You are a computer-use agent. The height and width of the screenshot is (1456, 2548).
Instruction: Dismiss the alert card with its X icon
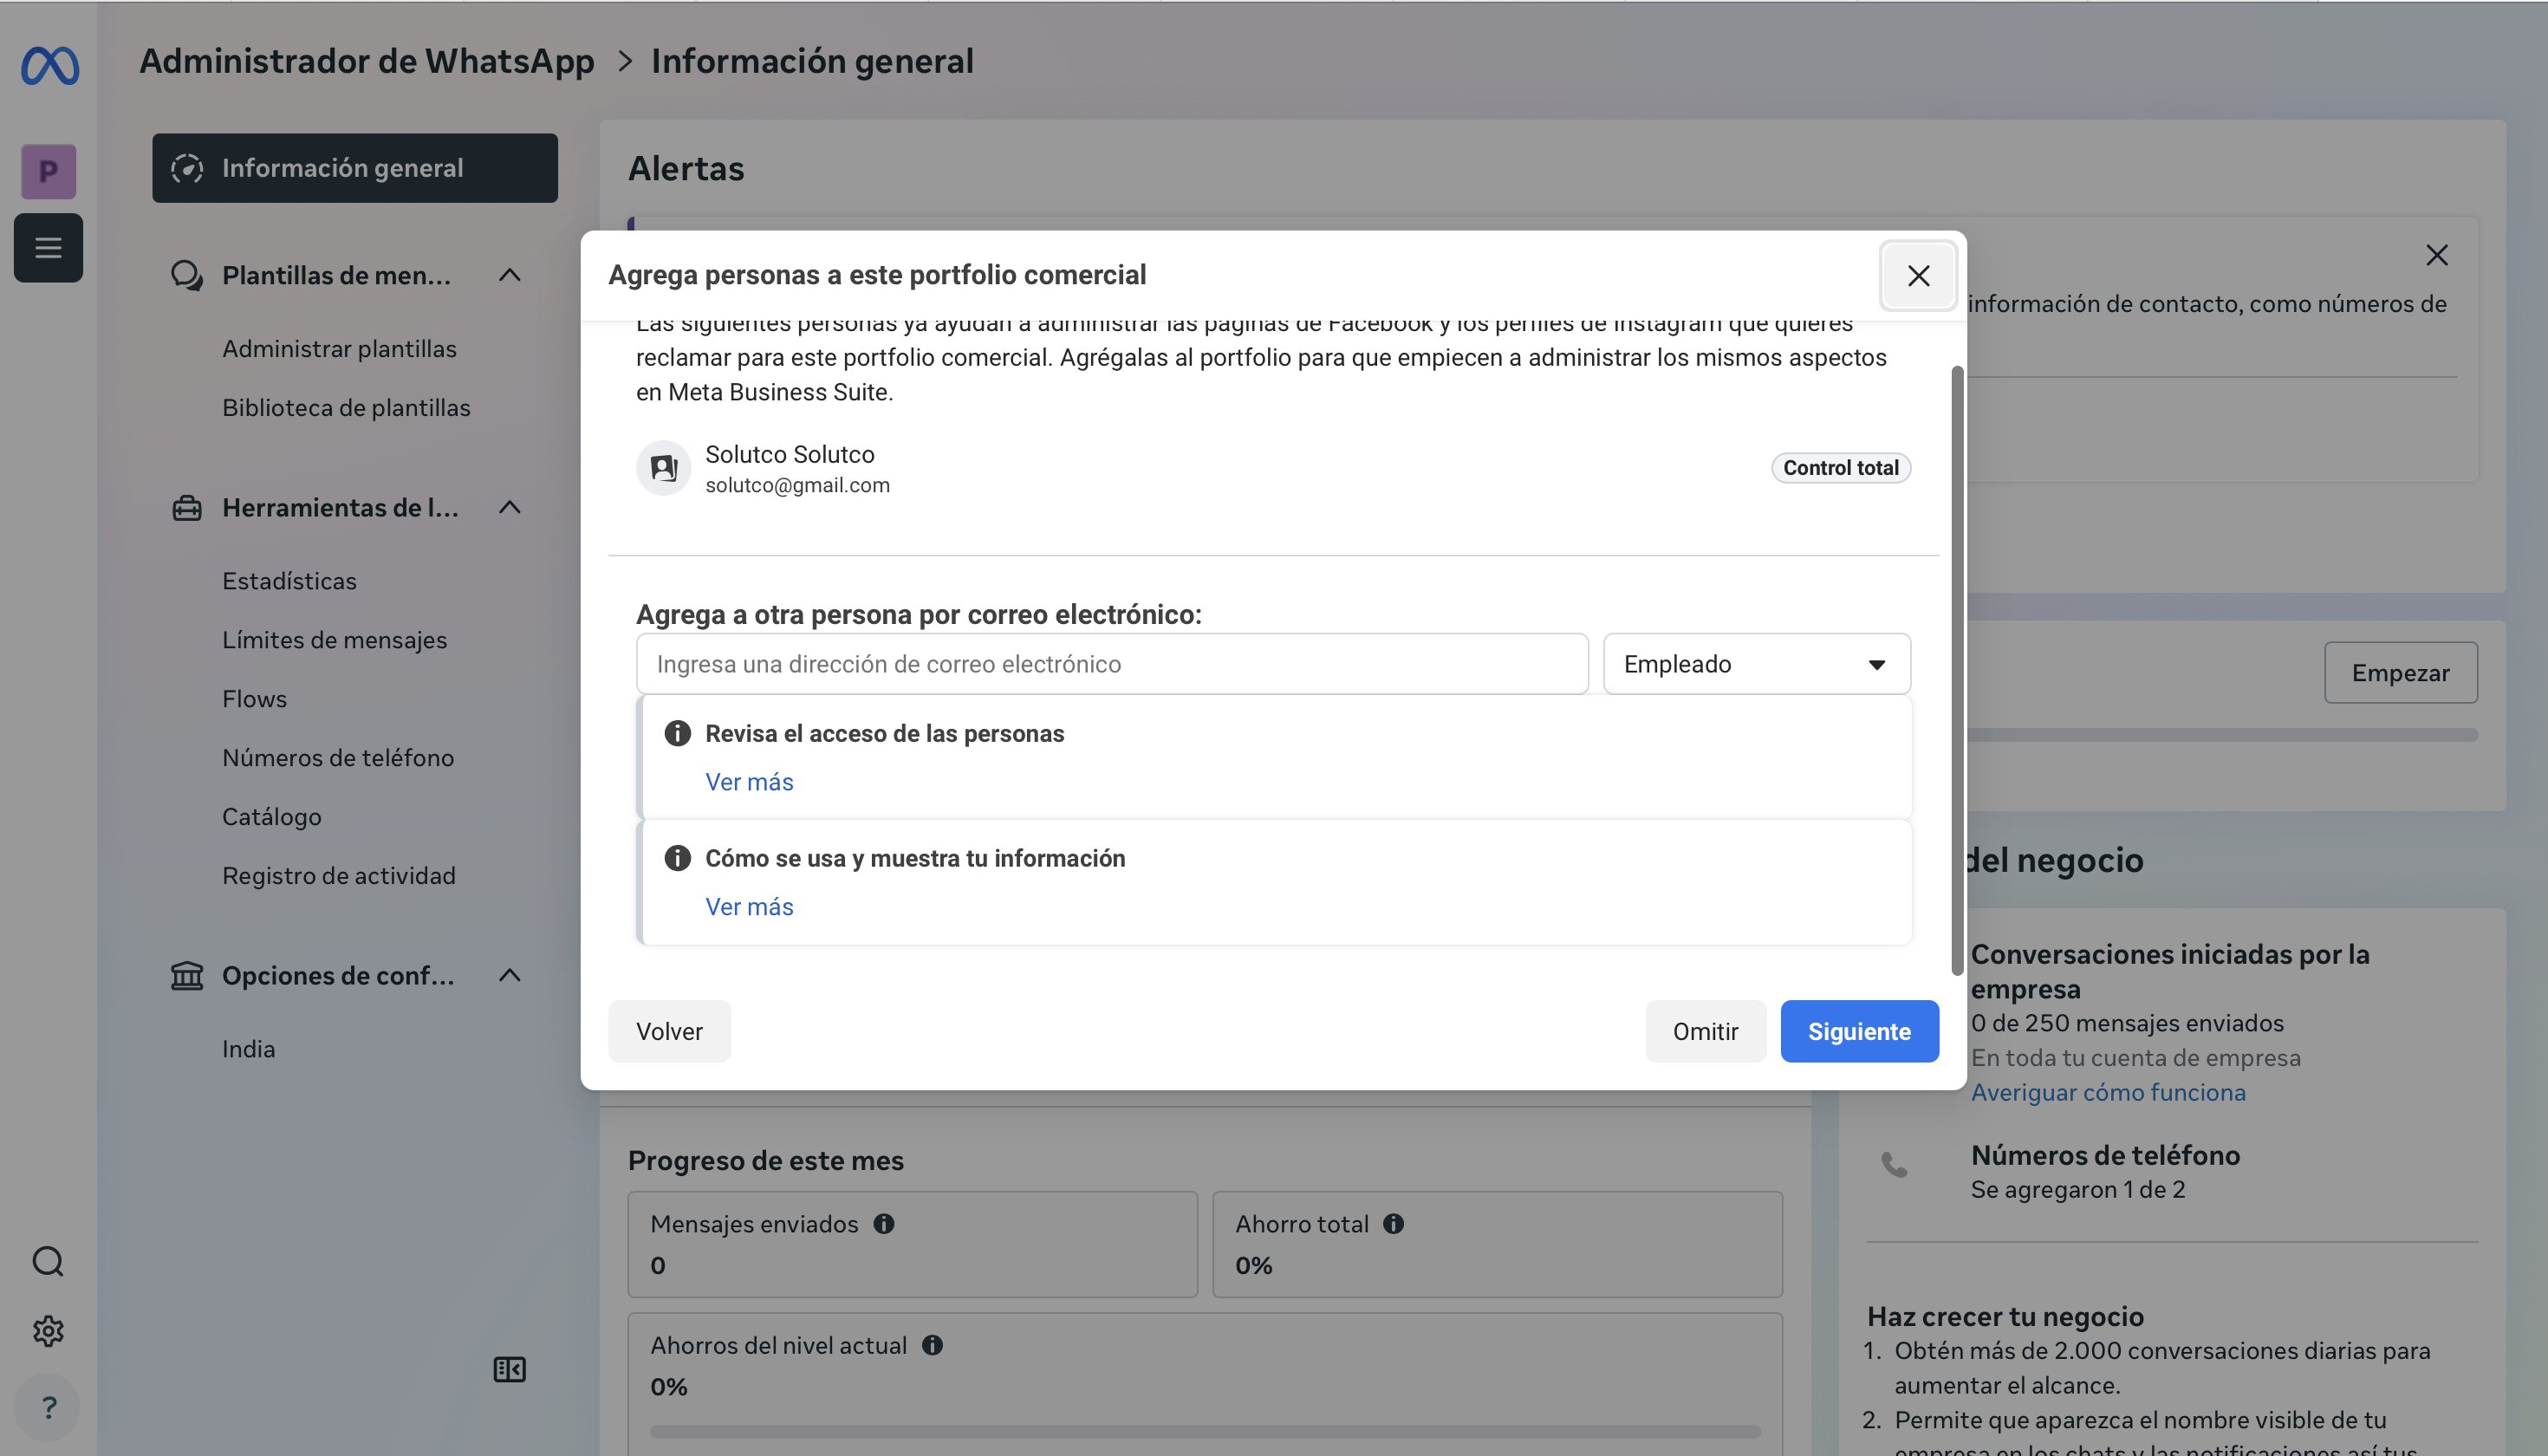(2436, 255)
